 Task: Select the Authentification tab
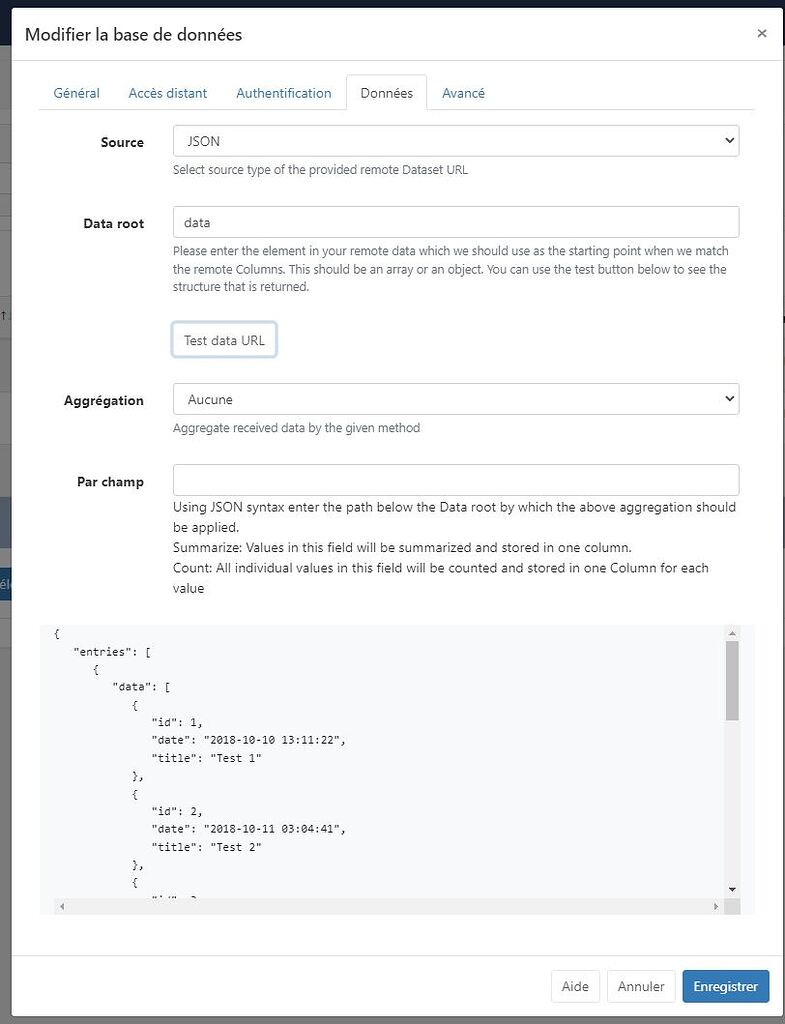(283, 92)
